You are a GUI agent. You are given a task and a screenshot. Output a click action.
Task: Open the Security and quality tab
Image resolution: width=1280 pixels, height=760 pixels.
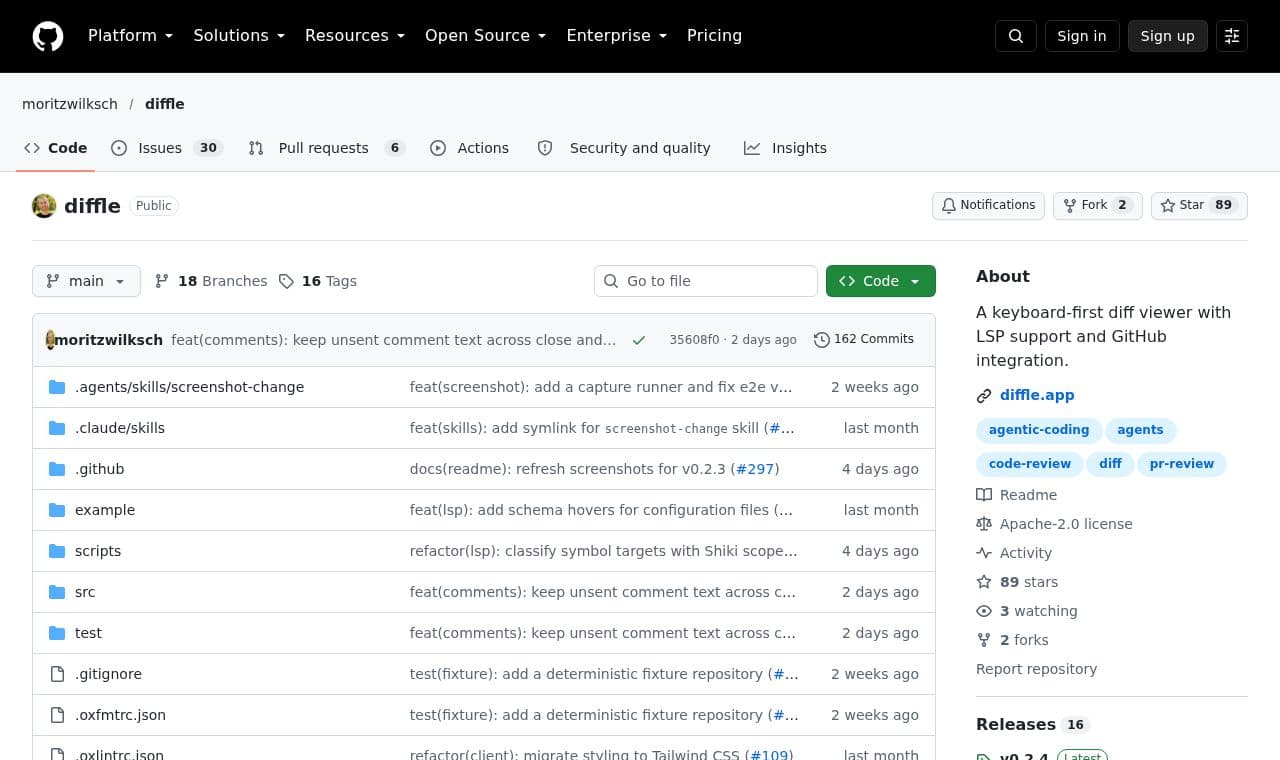(x=624, y=148)
